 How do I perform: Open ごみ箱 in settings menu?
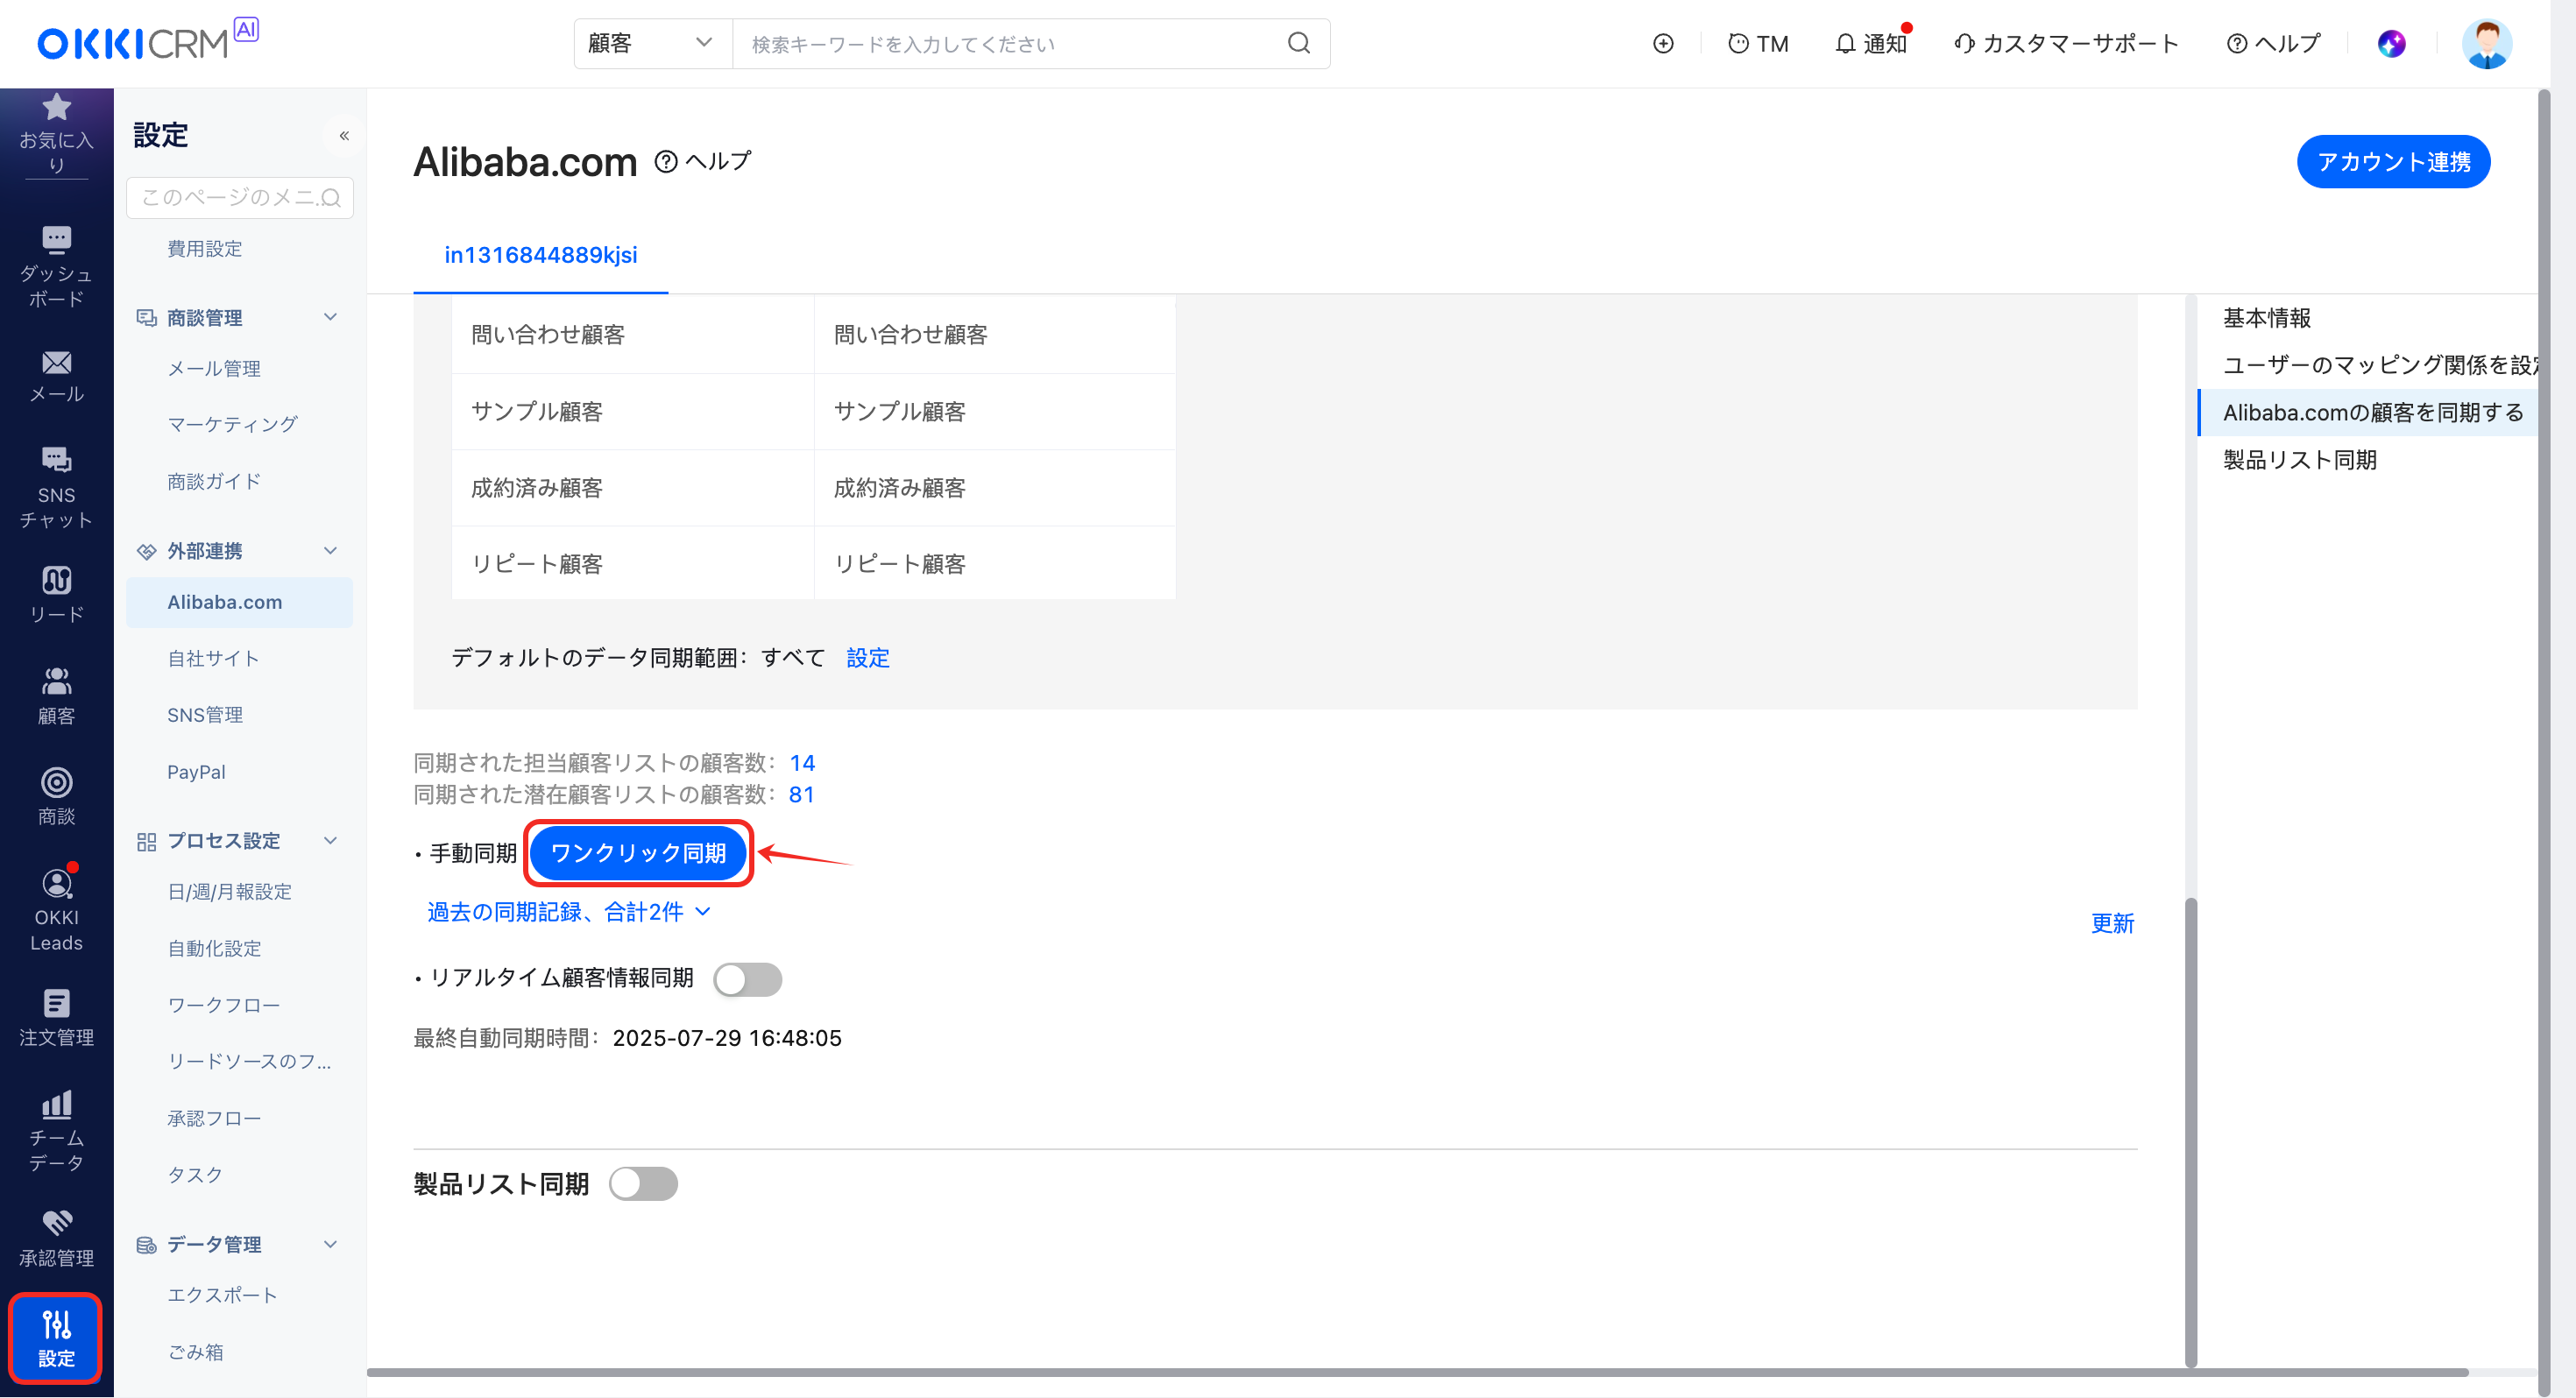click(x=195, y=1352)
